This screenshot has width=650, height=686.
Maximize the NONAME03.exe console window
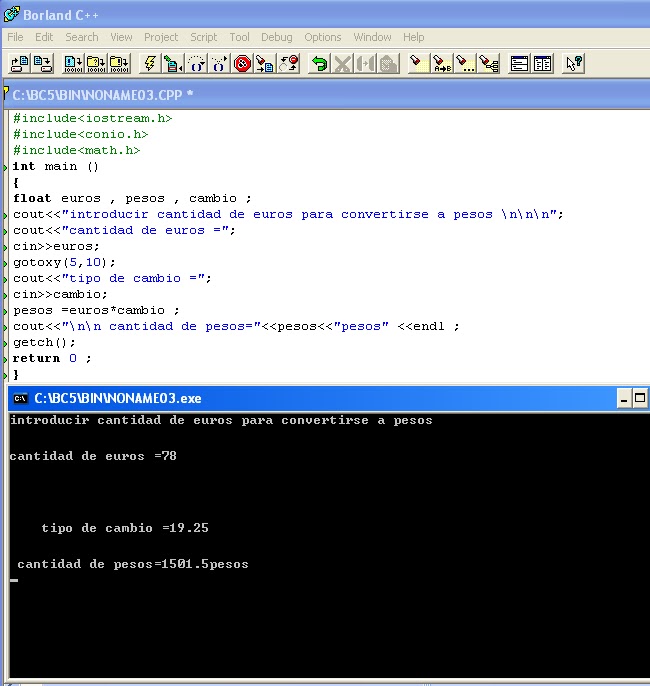tap(640, 399)
